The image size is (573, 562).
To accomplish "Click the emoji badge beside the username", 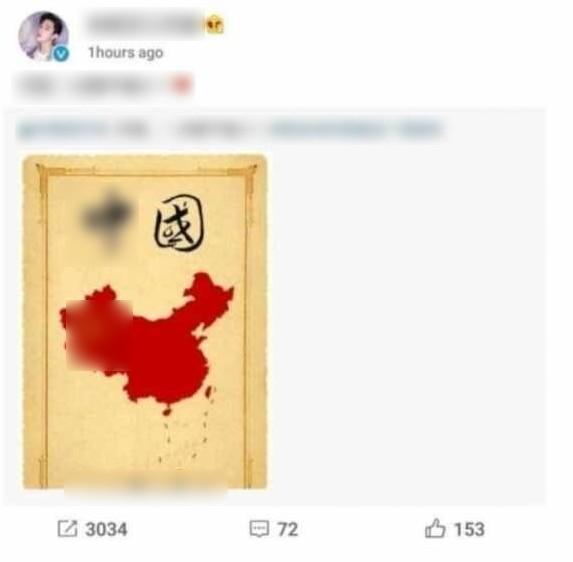I will pyautogui.click(x=215, y=25).
